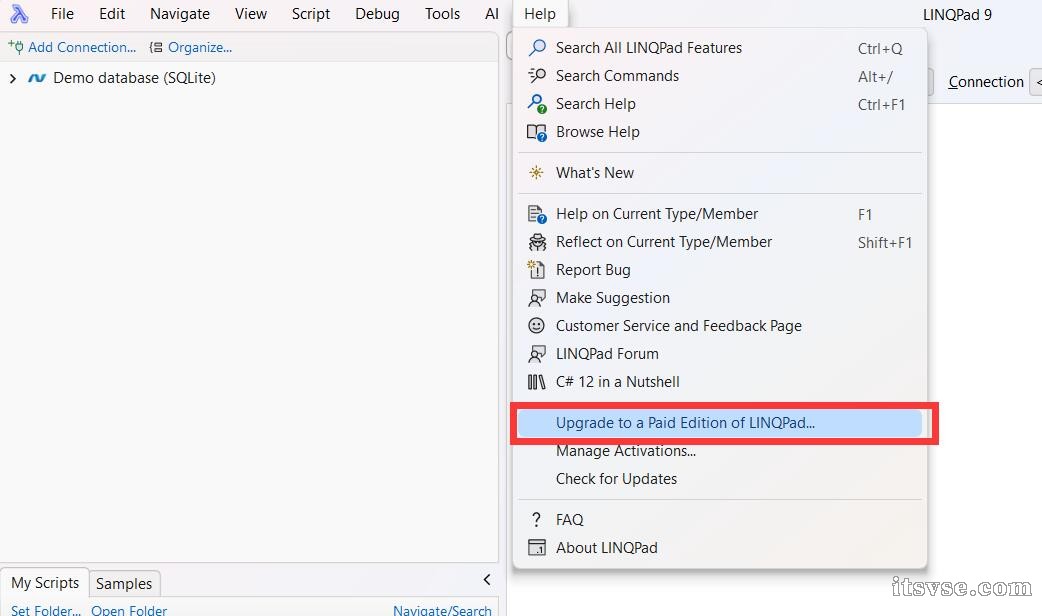The width and height of the screenshot is (1042, 616).
Task: Click the Search All LINQPad Features magnifier icon
Action: coord(537,48)
